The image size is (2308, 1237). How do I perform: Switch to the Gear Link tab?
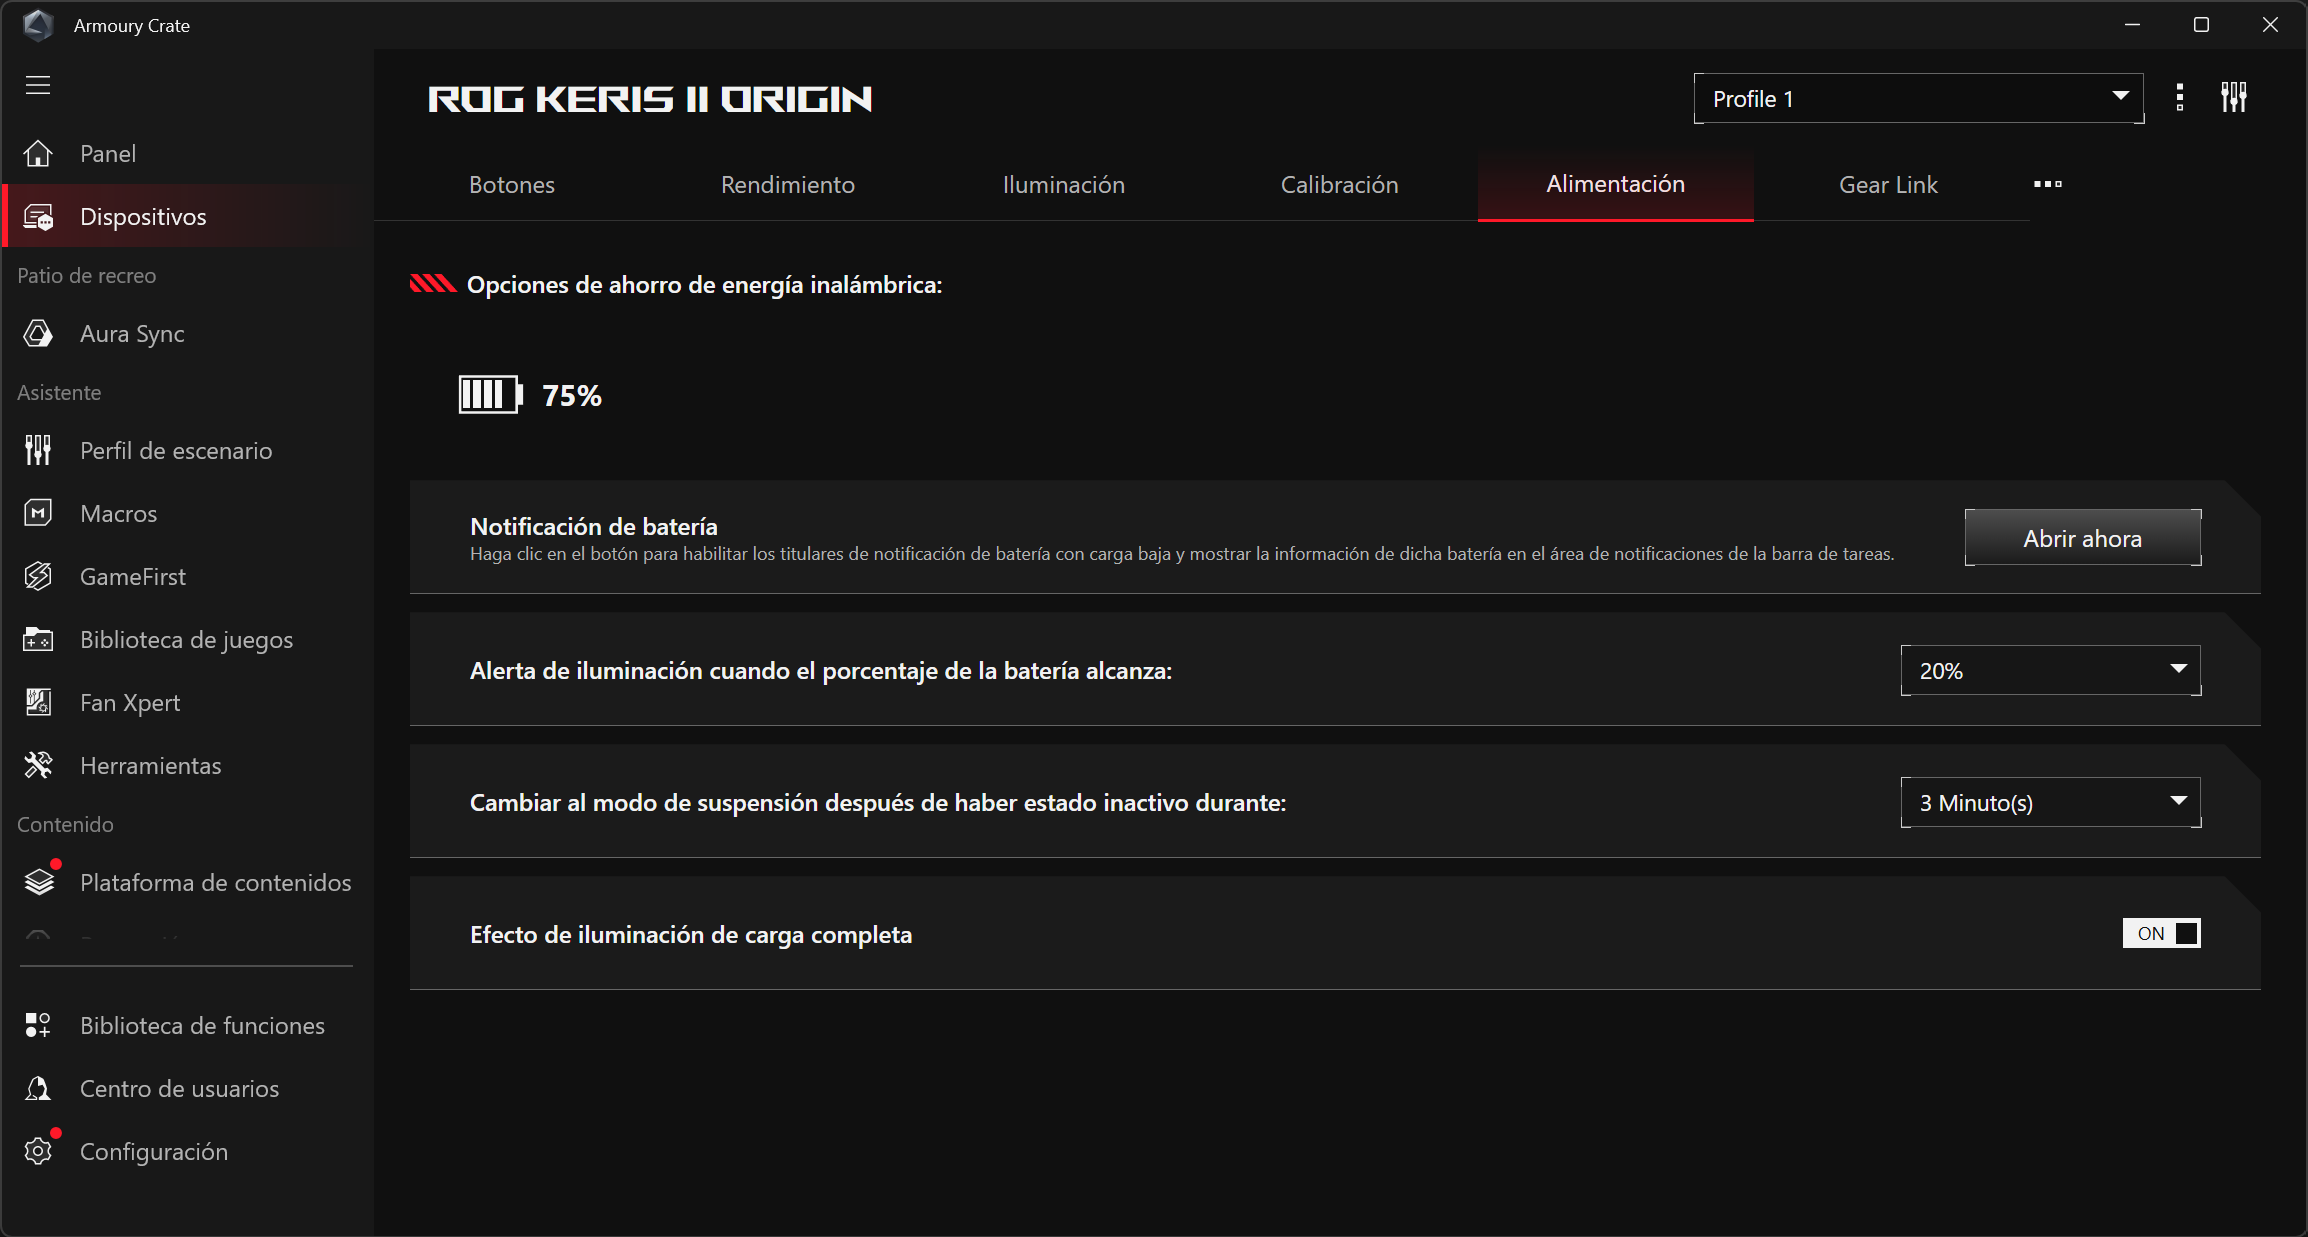(x=1889, y=185)
